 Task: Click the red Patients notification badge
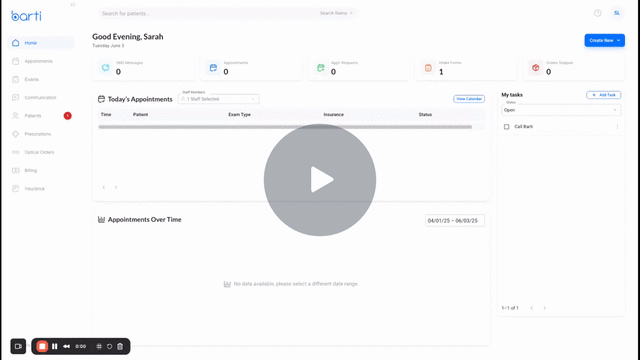point(67,116)
